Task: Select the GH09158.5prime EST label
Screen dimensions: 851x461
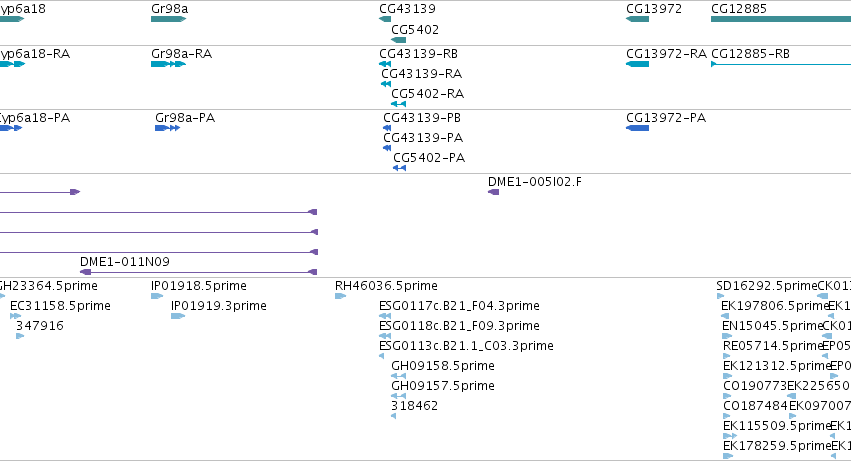Action: click(x=443, y=366)
